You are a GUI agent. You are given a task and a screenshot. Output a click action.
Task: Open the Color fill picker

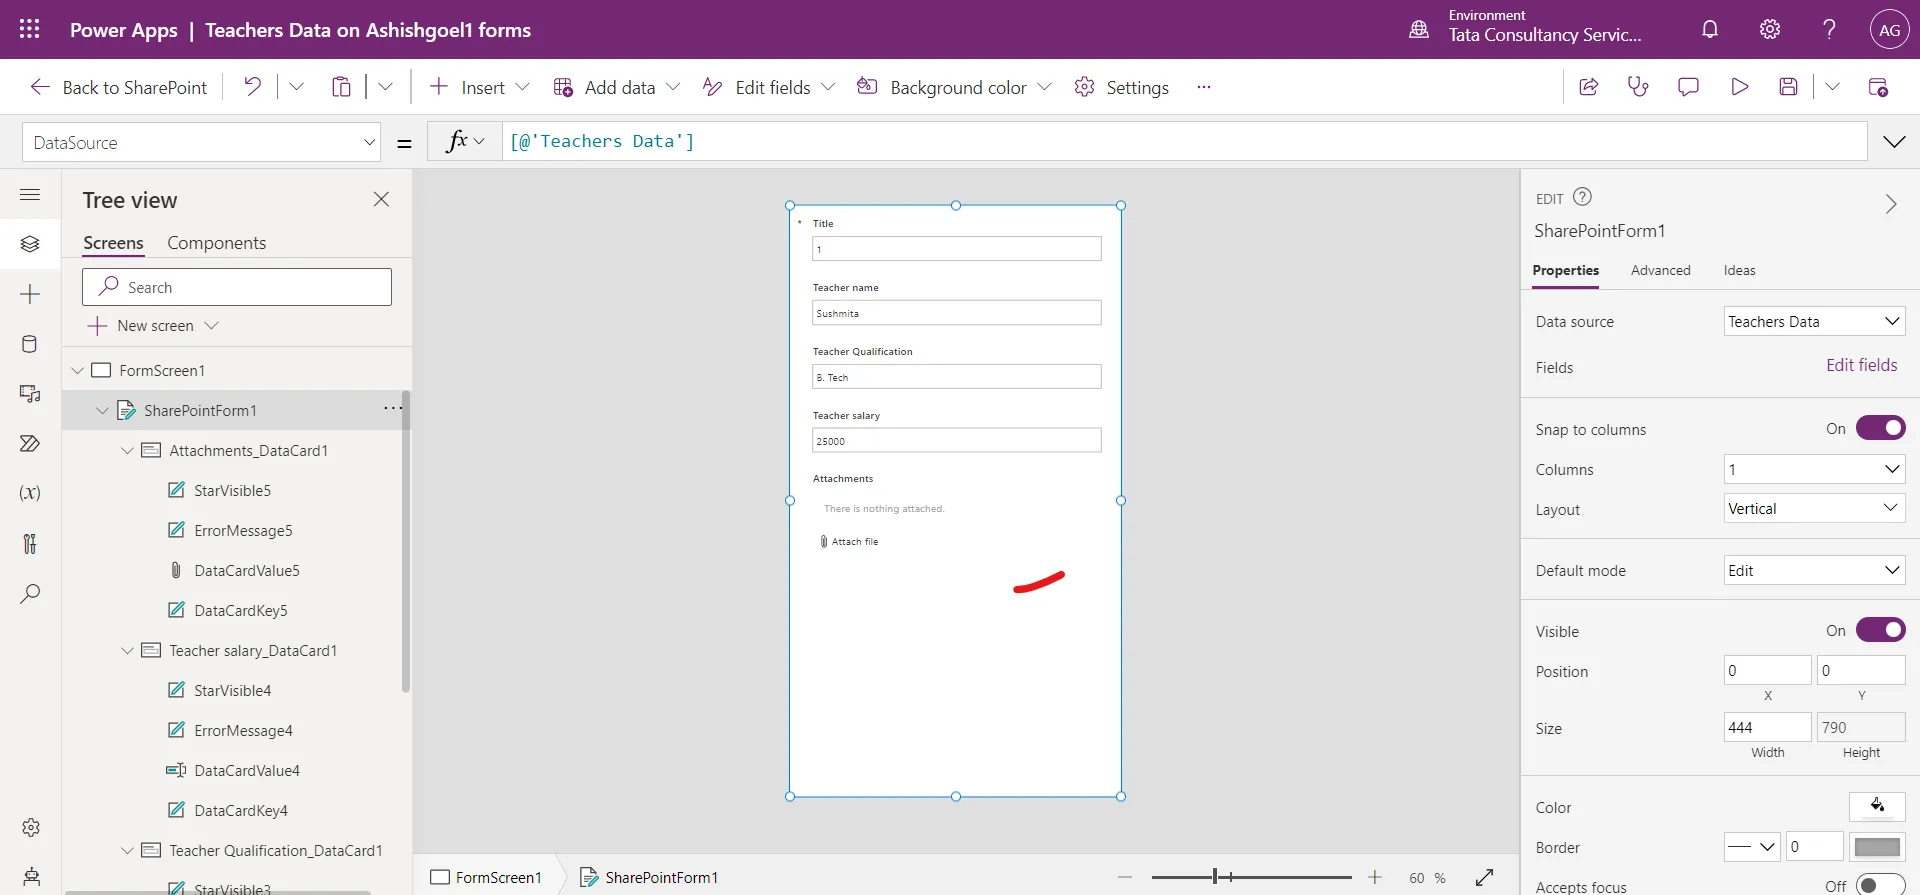coord(1877,806)
